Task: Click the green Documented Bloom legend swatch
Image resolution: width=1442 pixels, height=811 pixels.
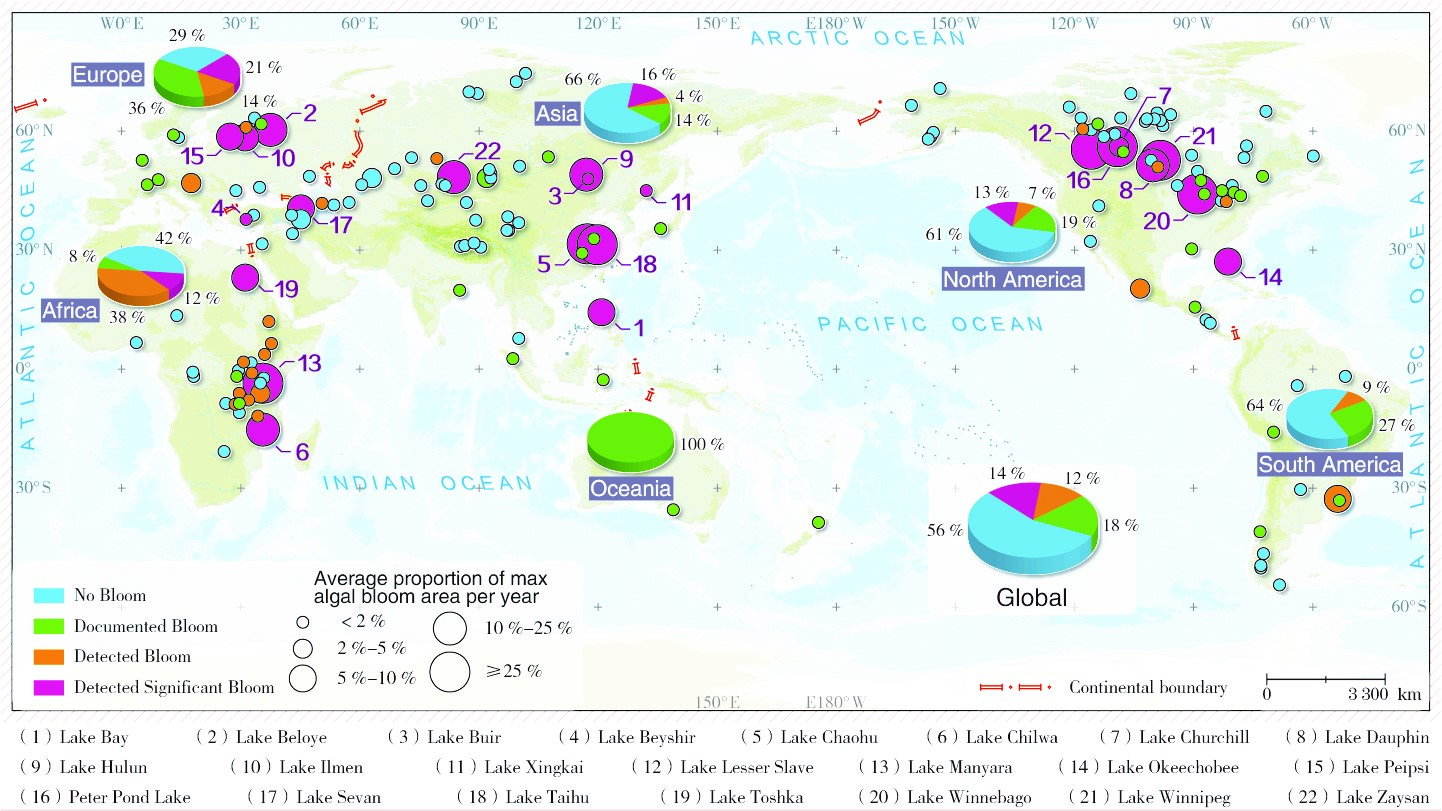Action: [48, 626]
